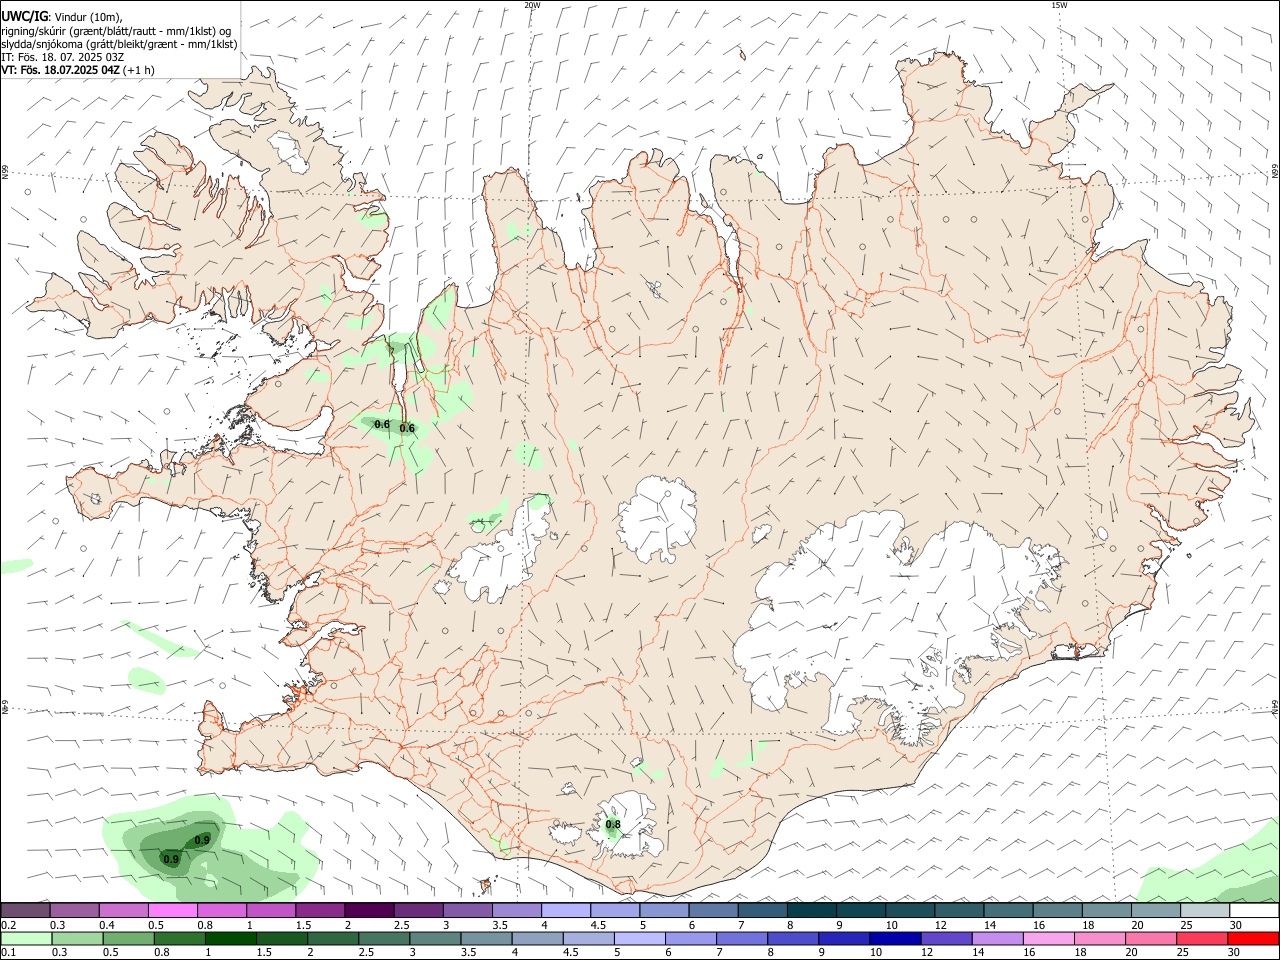The width and height of the screenshot is (1280, 960).
Task: Select the lower-row pale green swatch starting at 0.1
Action: click(26, 938)
